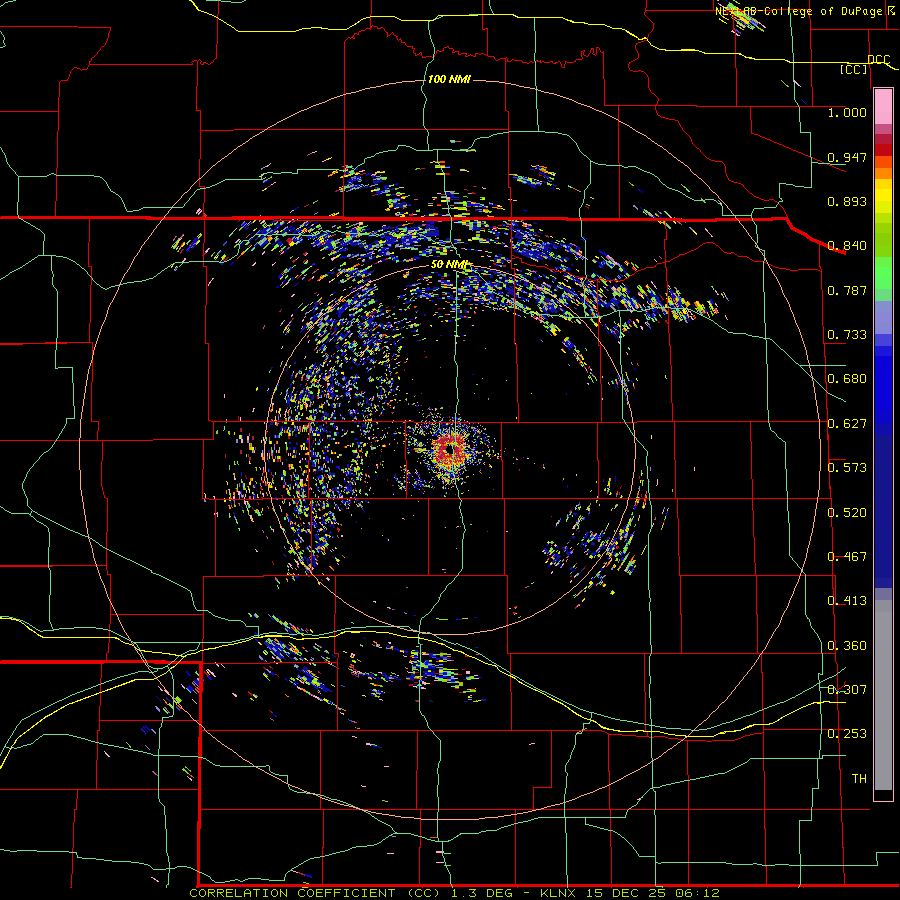Select the 0.307 scale value
Screen dimensions: 900x900
point(847,690)
